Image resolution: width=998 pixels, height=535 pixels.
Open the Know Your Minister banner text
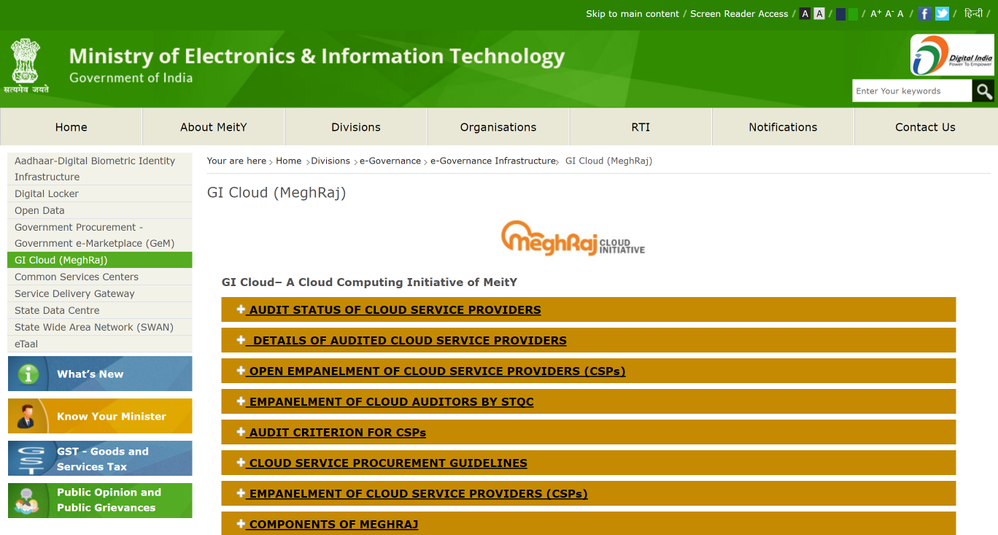(x=111, y=416)
